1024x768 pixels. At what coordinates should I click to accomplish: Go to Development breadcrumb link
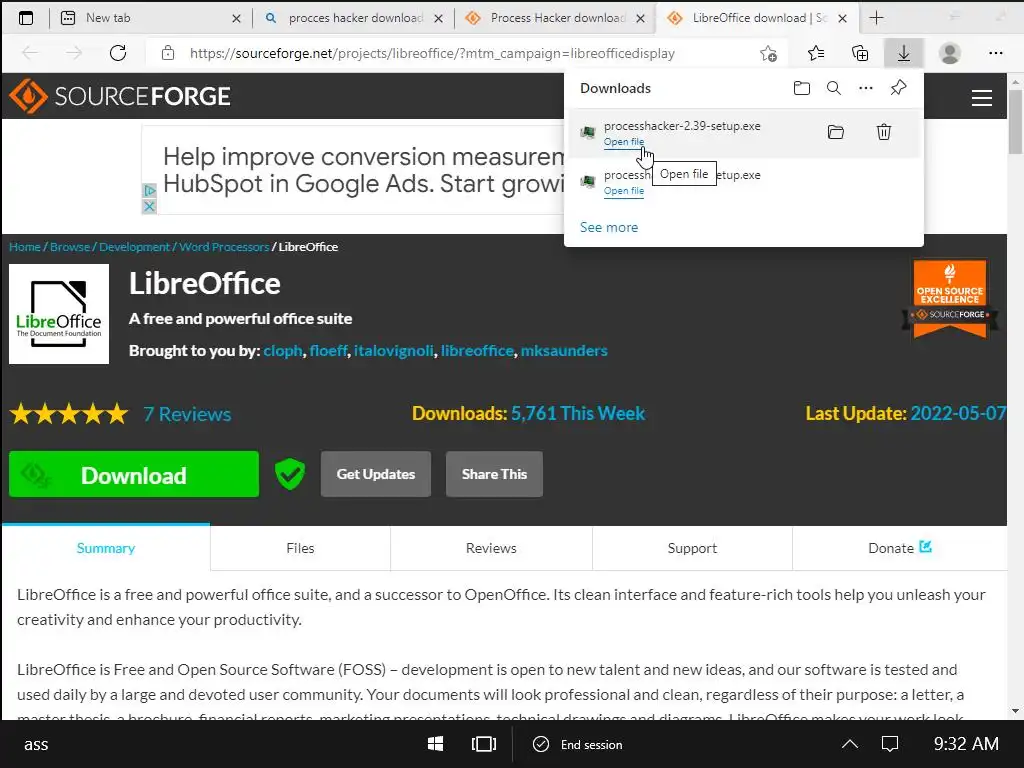[134, 247]
